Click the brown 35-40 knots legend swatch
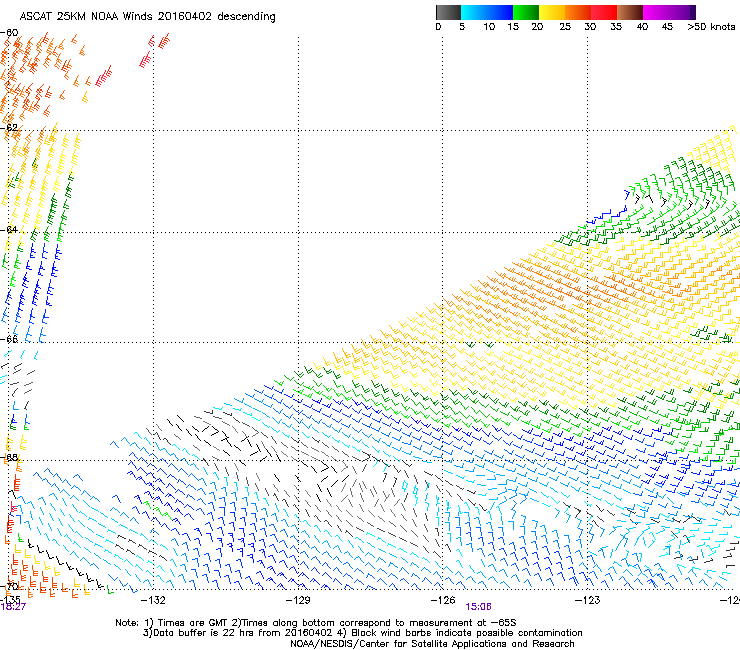The height and width of the screenshot is (650, 740). (630, 12)
